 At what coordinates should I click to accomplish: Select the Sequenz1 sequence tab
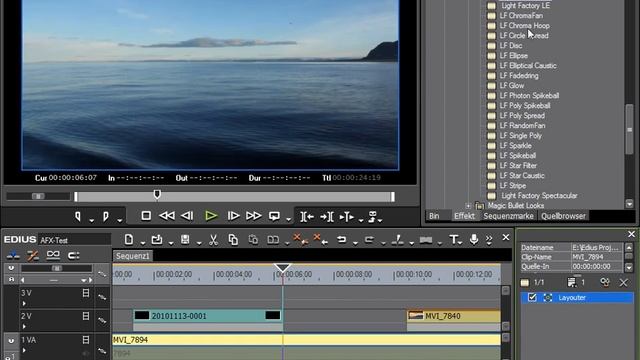click(133, 256)
